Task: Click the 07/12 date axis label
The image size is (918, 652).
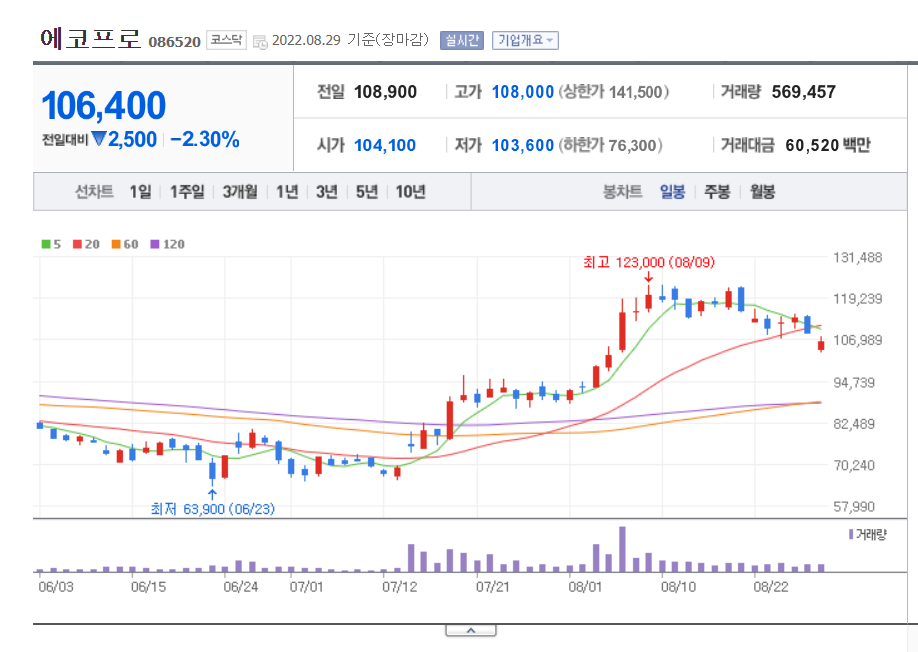Action: click(400, 586)
